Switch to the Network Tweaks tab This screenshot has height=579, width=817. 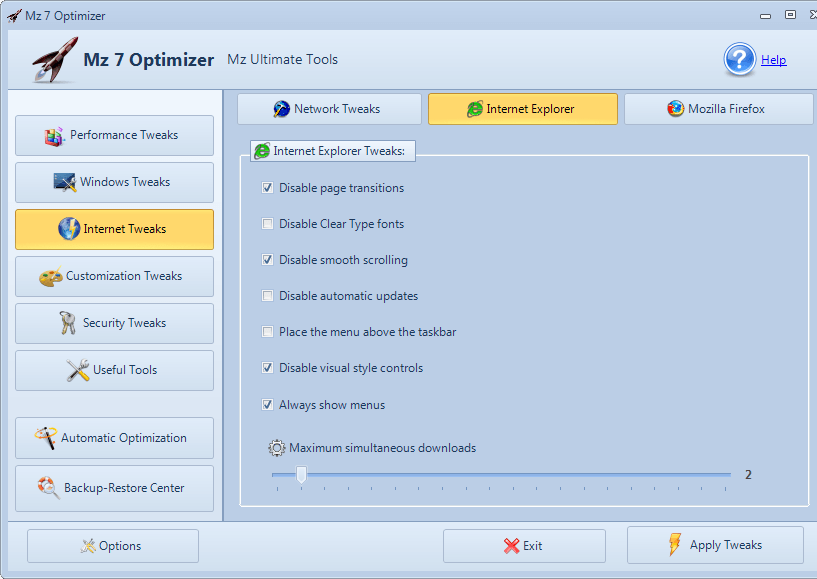(329, 109)
